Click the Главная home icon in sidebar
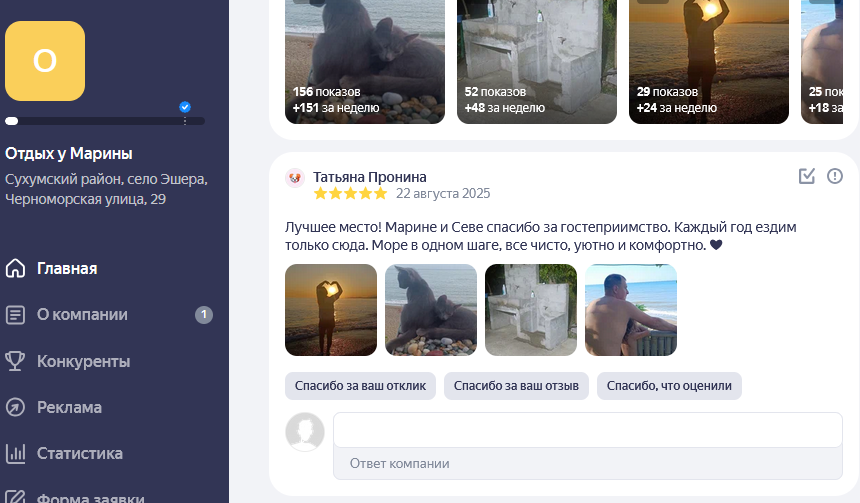Viewport: 860px width, 503px height. coord(15,268)
